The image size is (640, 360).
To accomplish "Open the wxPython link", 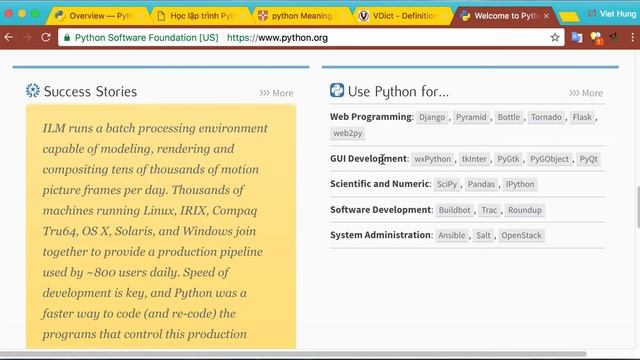I will click(x=433, y=159).
